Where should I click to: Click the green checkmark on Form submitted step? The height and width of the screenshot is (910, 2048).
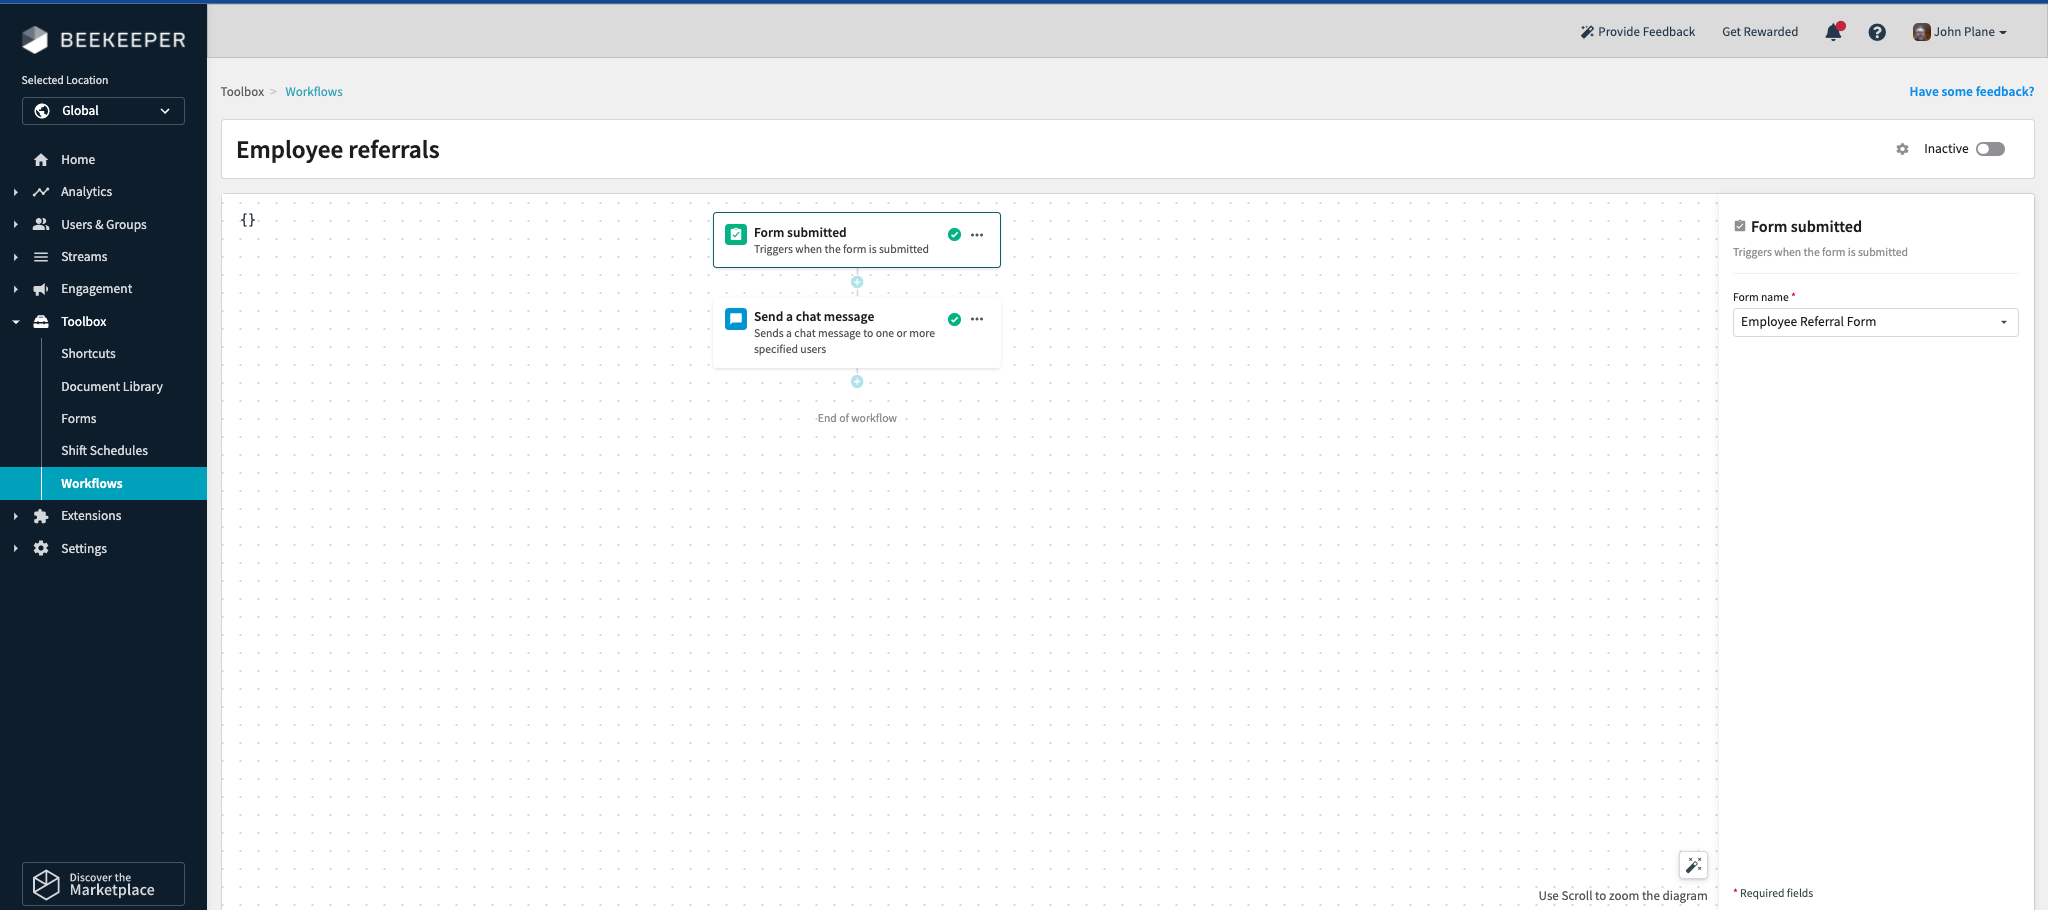954,234
